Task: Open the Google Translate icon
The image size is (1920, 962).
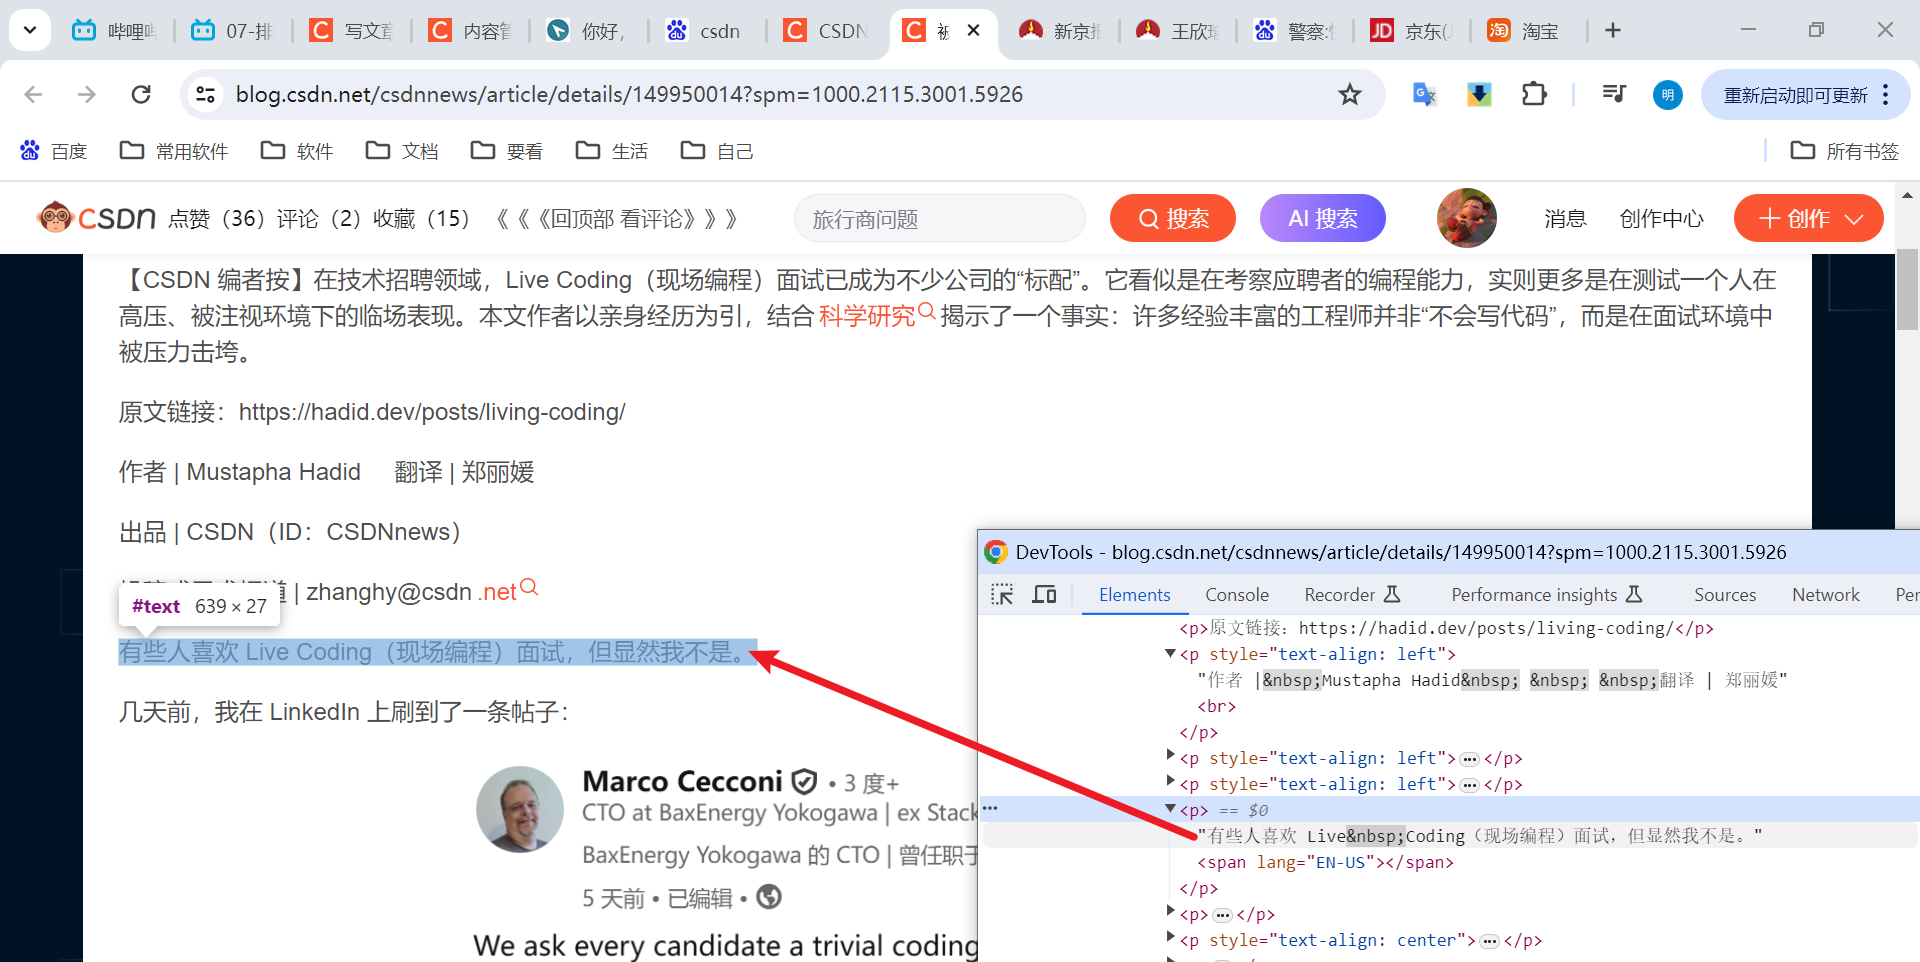Action: pyautogui.click(x=1424, y=94)
